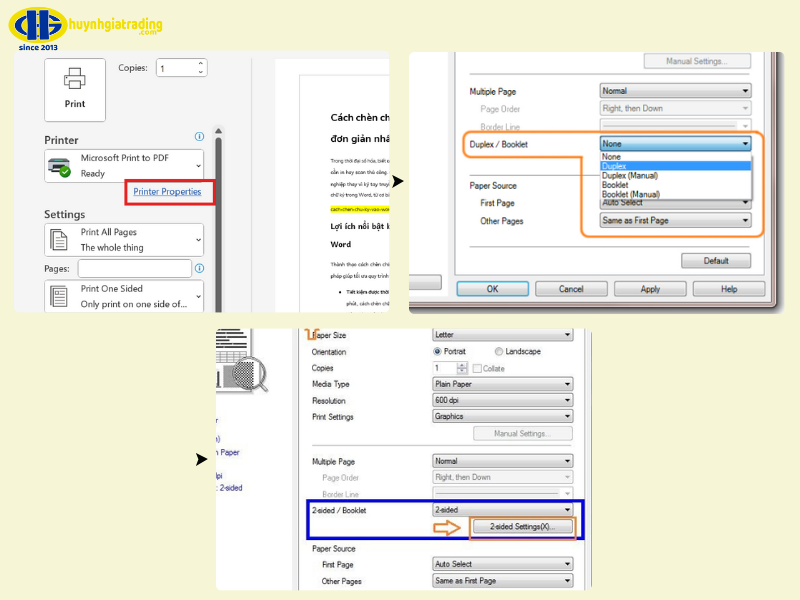Open the Media Type dropdown
The width and height of the screenshot is (800, 600).
tap(502, 384)
